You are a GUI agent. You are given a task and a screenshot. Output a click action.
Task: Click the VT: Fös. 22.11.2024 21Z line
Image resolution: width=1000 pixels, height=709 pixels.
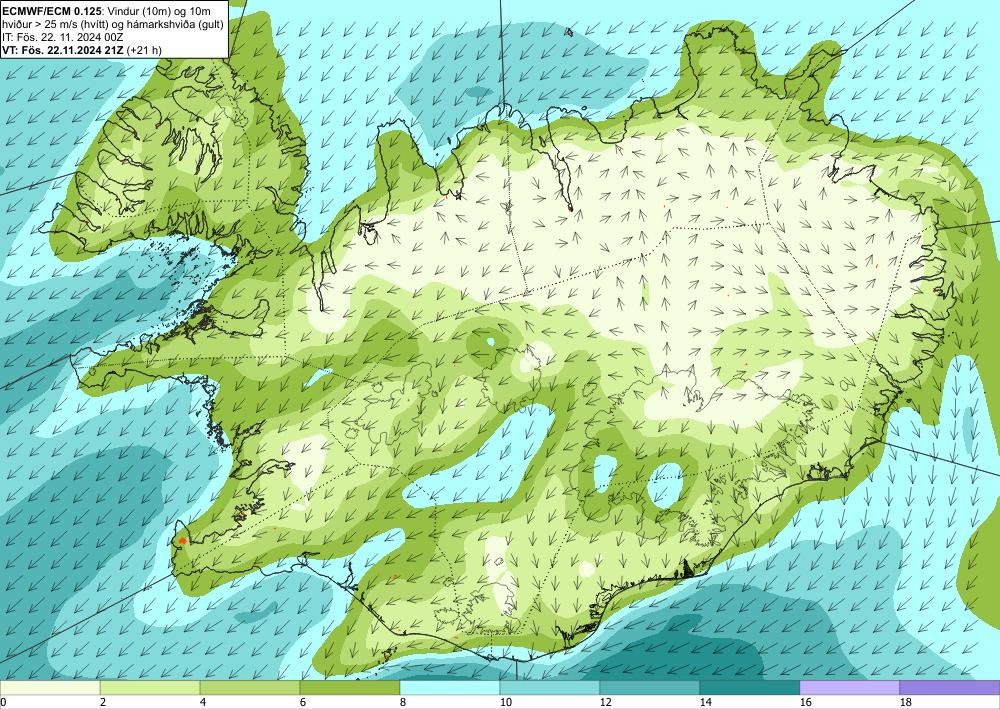coord(82,50)
